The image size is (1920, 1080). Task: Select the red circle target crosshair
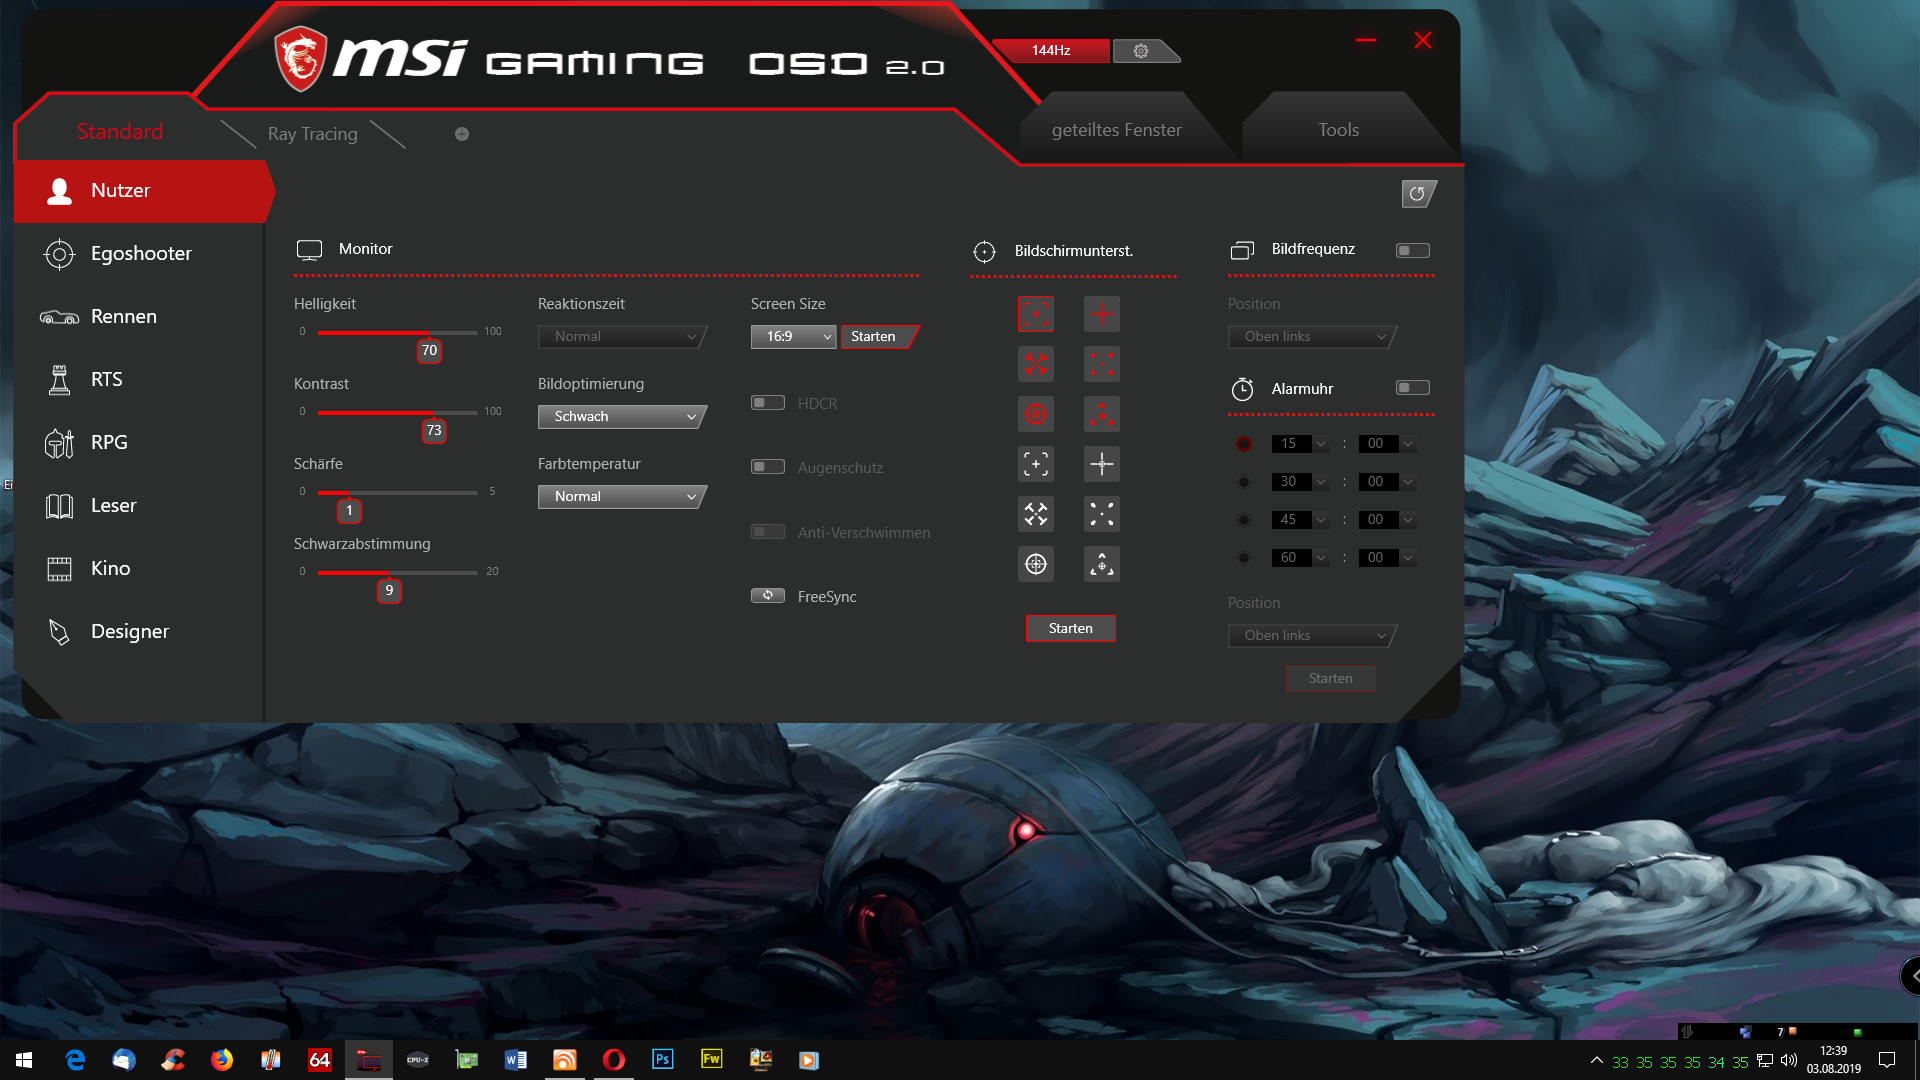click(x=1036, y=414)
